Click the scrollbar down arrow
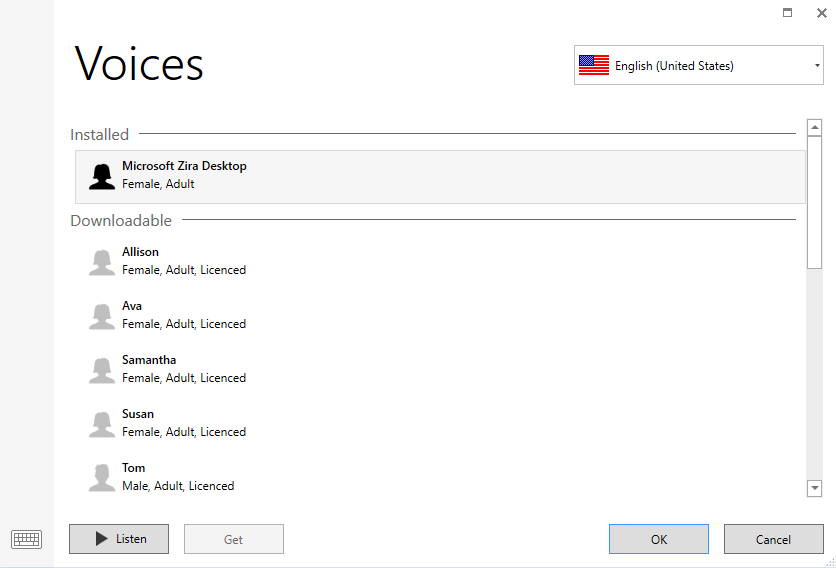 [x=814, y=488]
